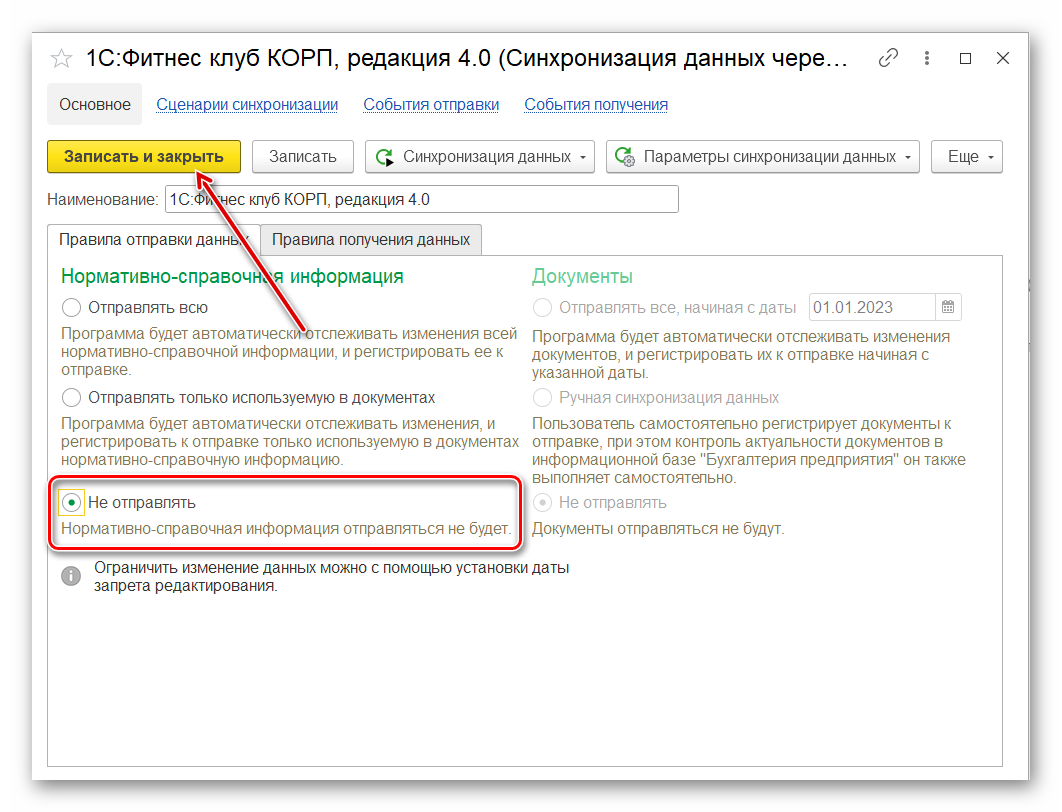Open the calendar date picker
This screenshot has width=1062, height=812.
point(948,307)
